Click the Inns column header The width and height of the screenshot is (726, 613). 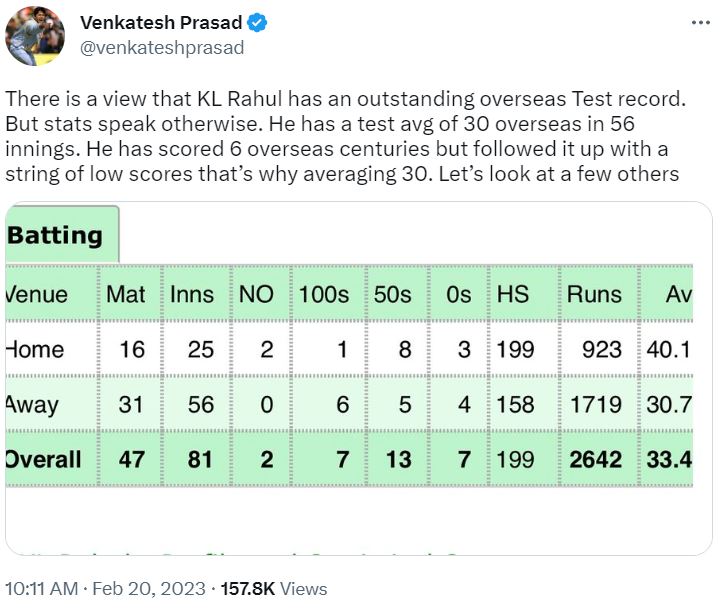(x=192, y=294)
